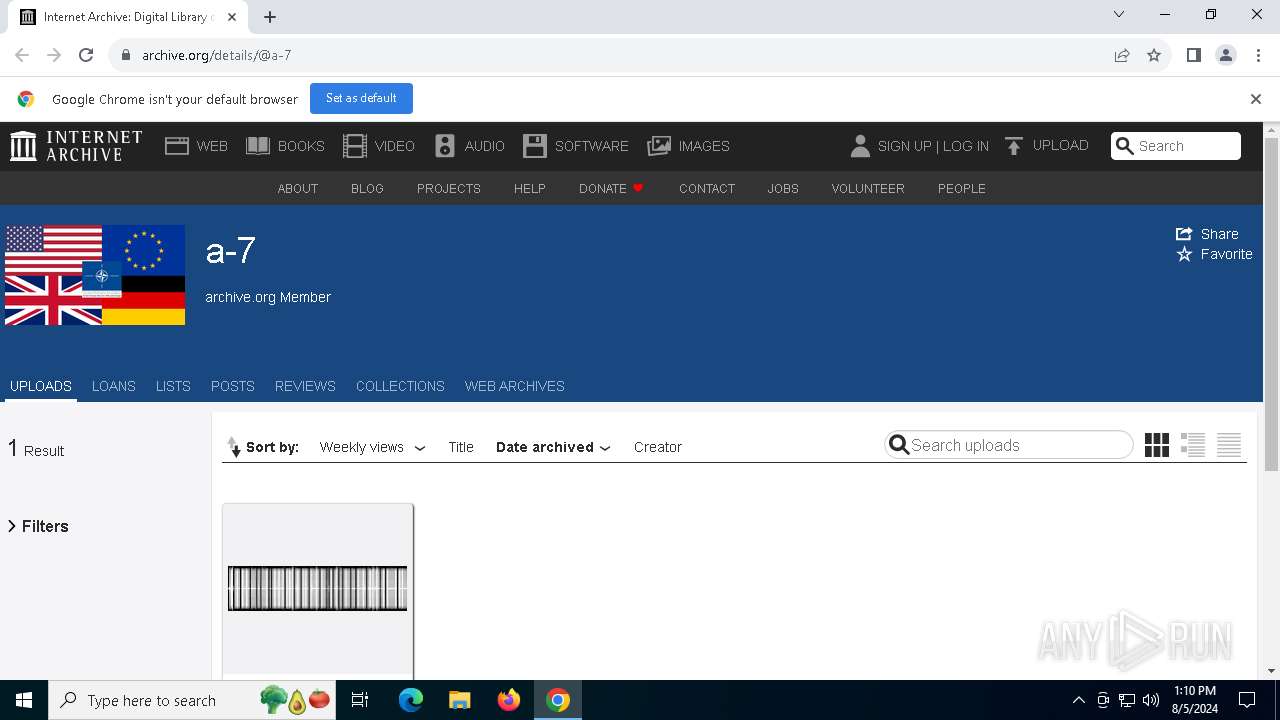Screen dimensions: 1280x720
Task: Open Chrome profile menu
Action: (1226, 55)
